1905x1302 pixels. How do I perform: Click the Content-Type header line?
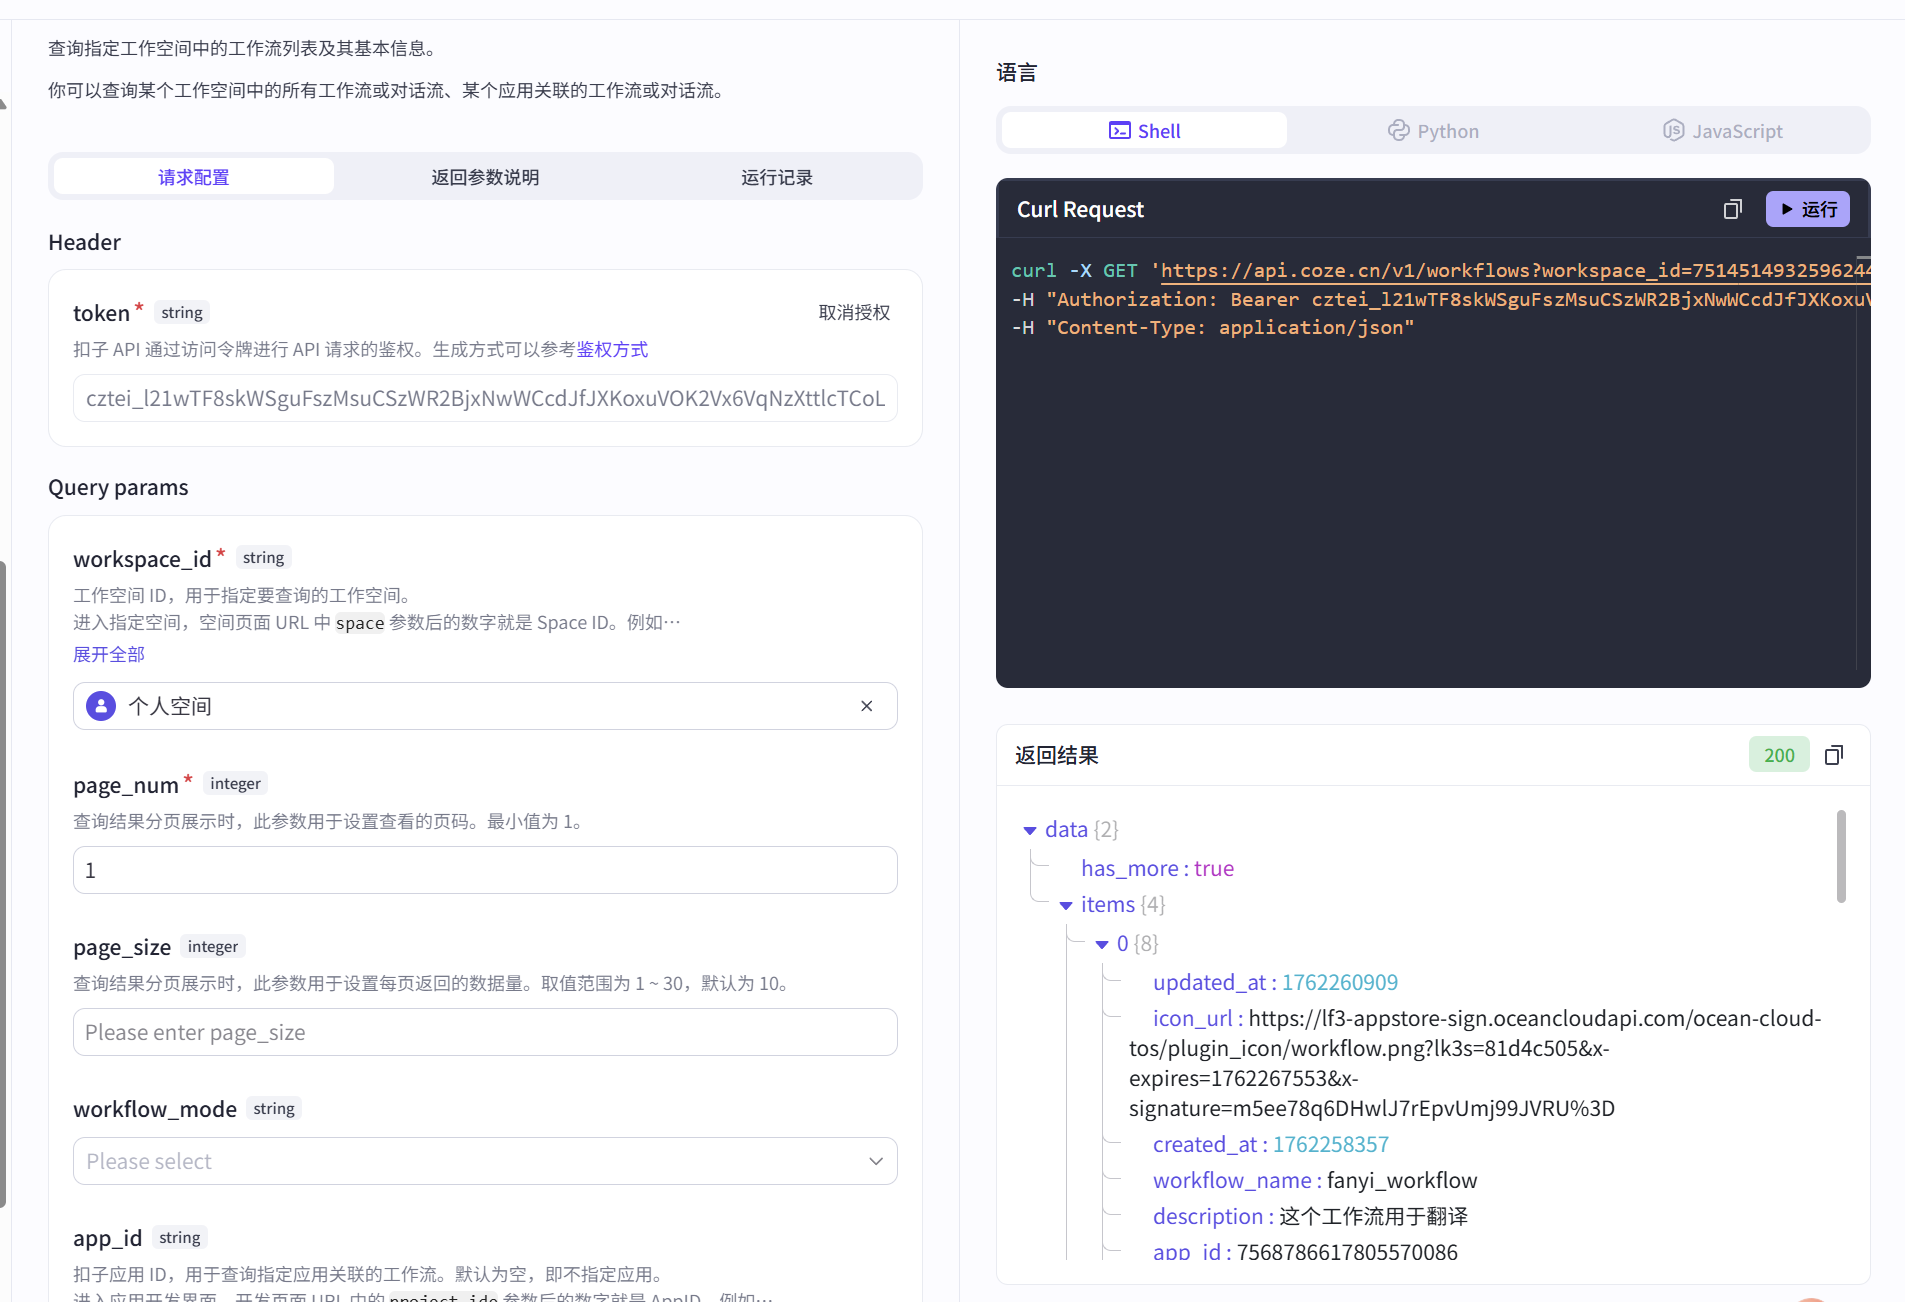click(1213, 327)
